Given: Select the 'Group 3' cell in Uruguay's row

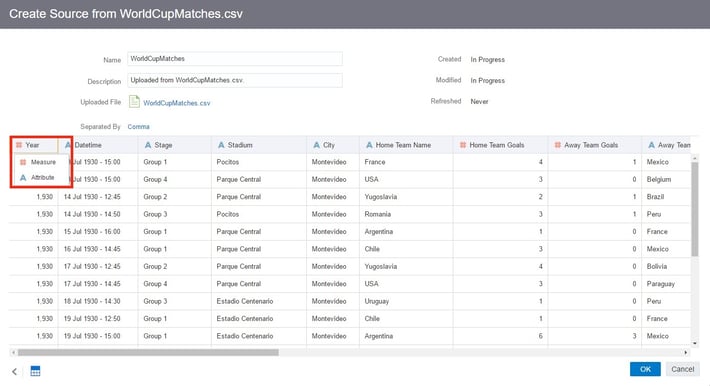Looking at the screenshot, I should point(174,301).
